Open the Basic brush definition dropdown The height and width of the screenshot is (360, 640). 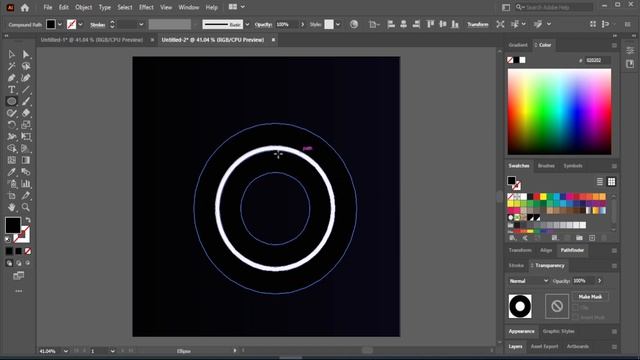247,24
